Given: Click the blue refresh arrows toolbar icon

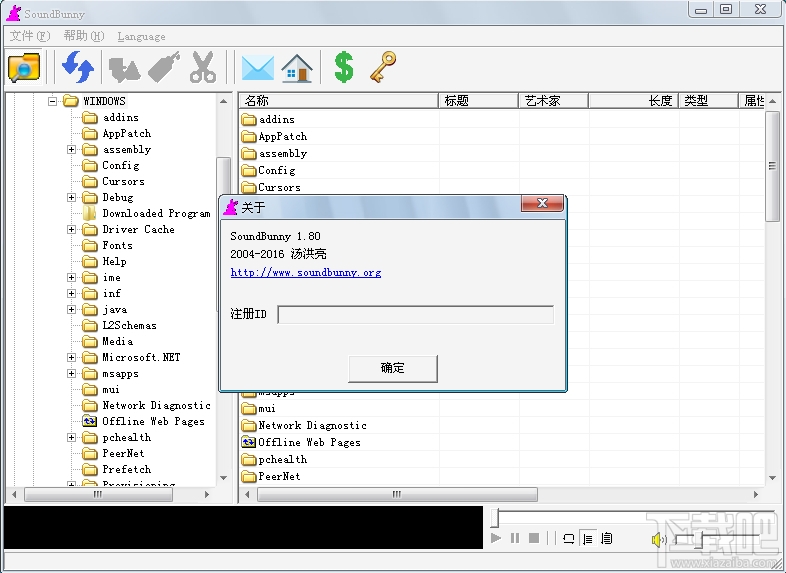Looking at the screenshot, I should point(77,67).
